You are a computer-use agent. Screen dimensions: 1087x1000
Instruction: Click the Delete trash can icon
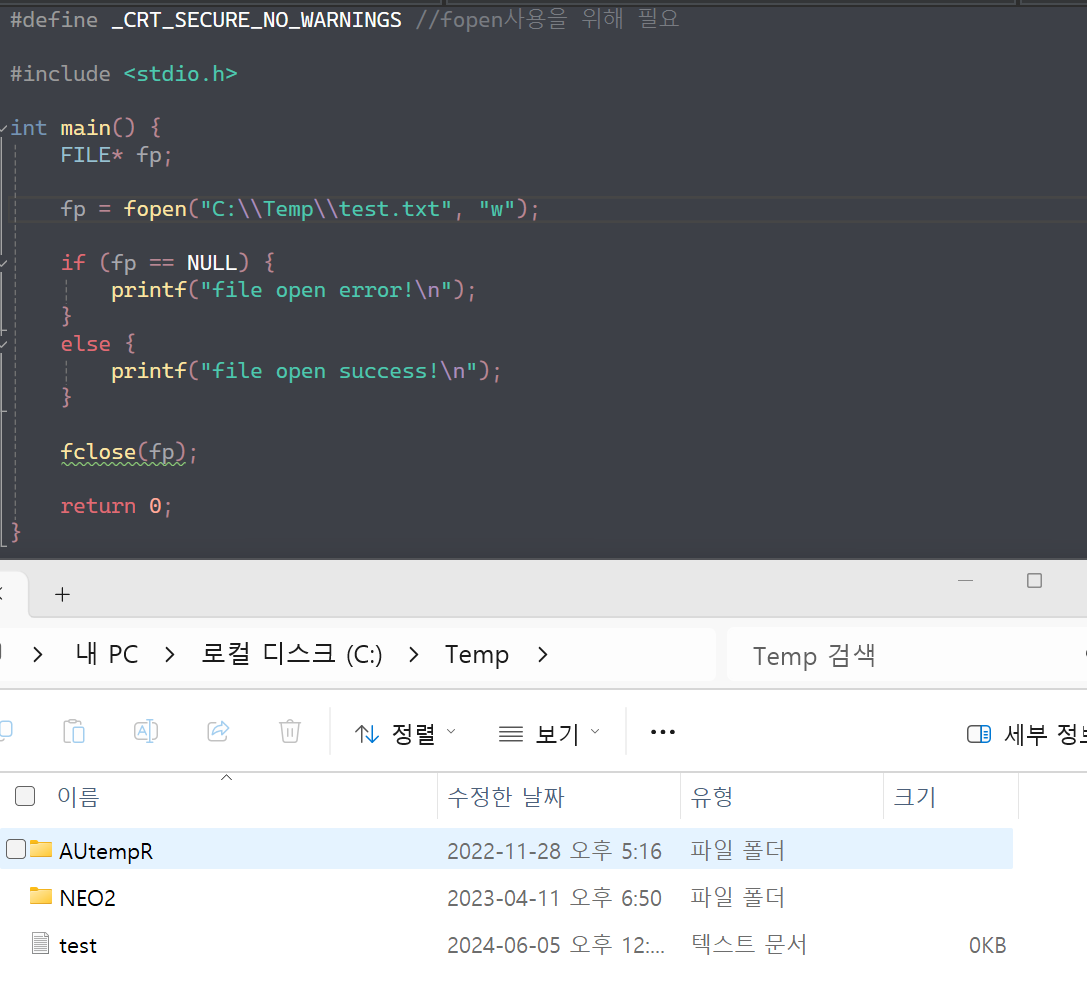[x=290, y=731]
